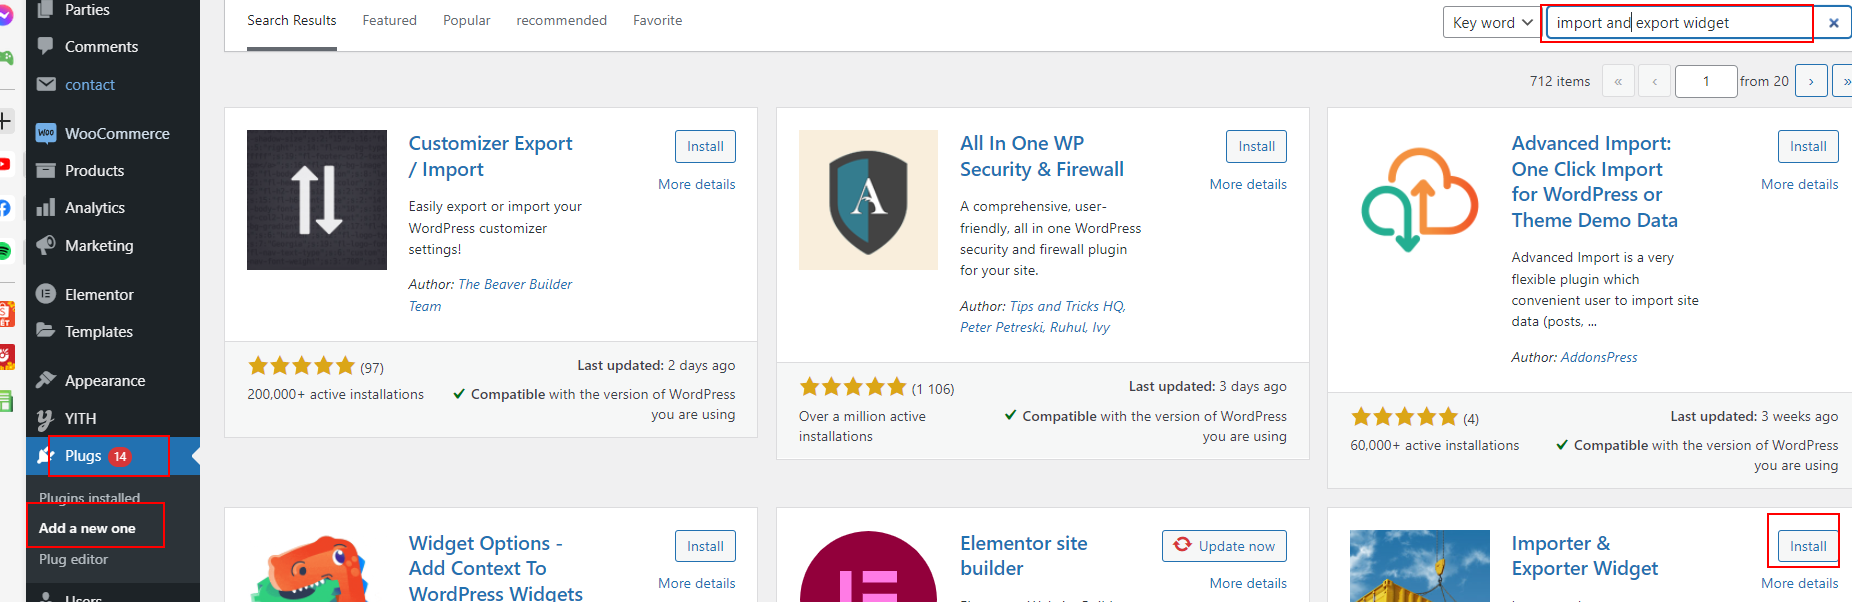Switch to the recommended tab
Image resolution: width=1852 pixels, height=602 pixels.
tap(562, 21)
